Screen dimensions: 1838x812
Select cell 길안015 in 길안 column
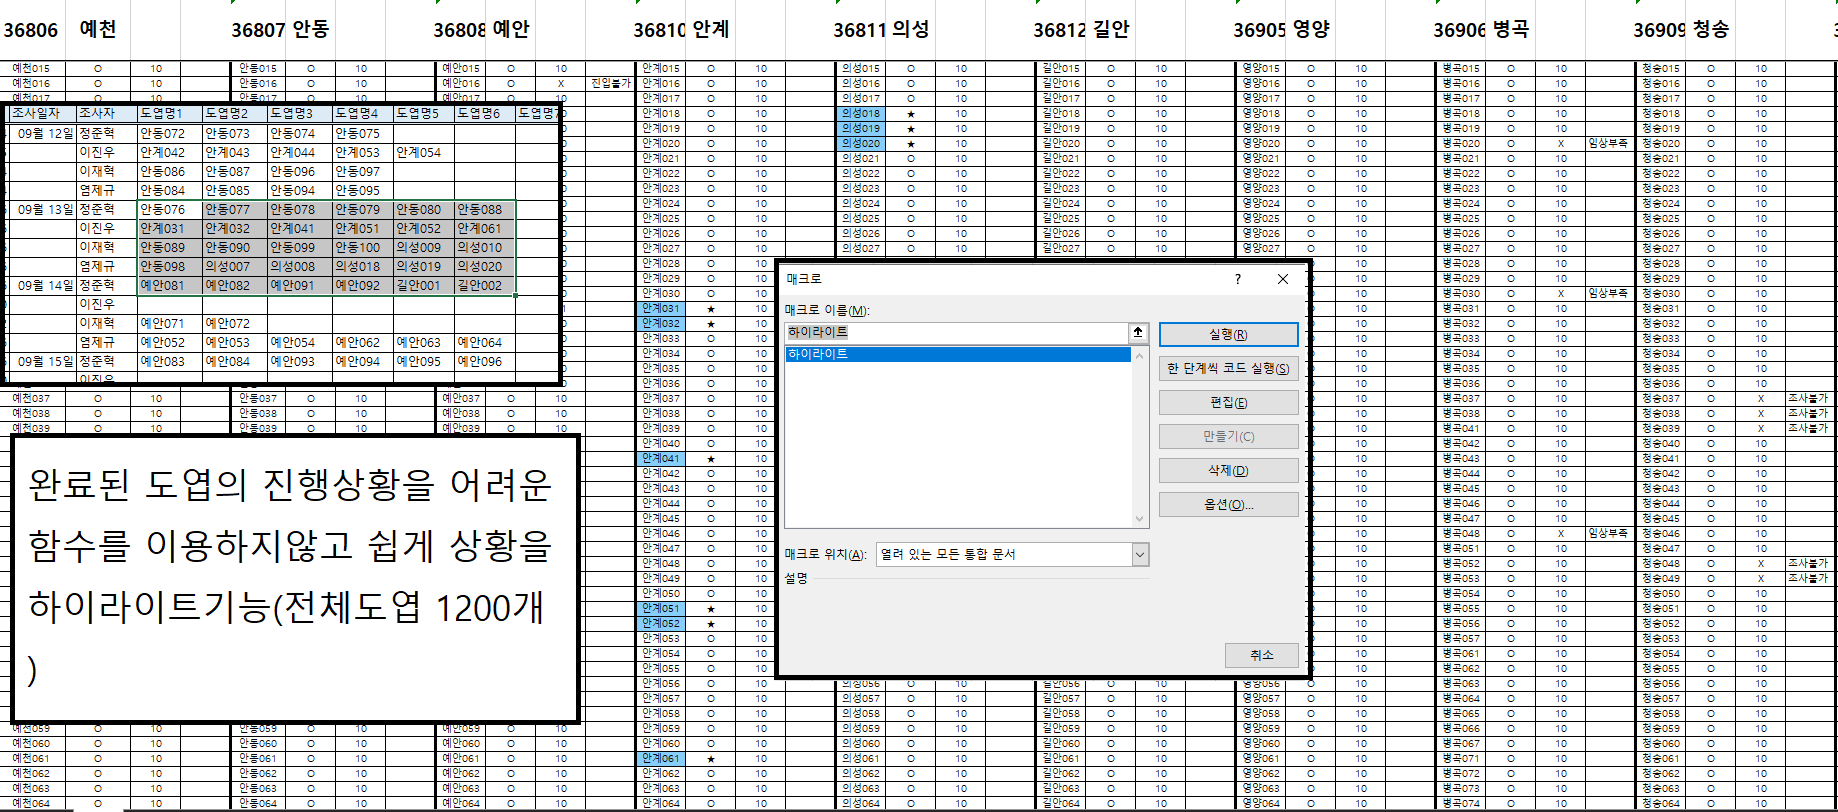point(1061,69)
